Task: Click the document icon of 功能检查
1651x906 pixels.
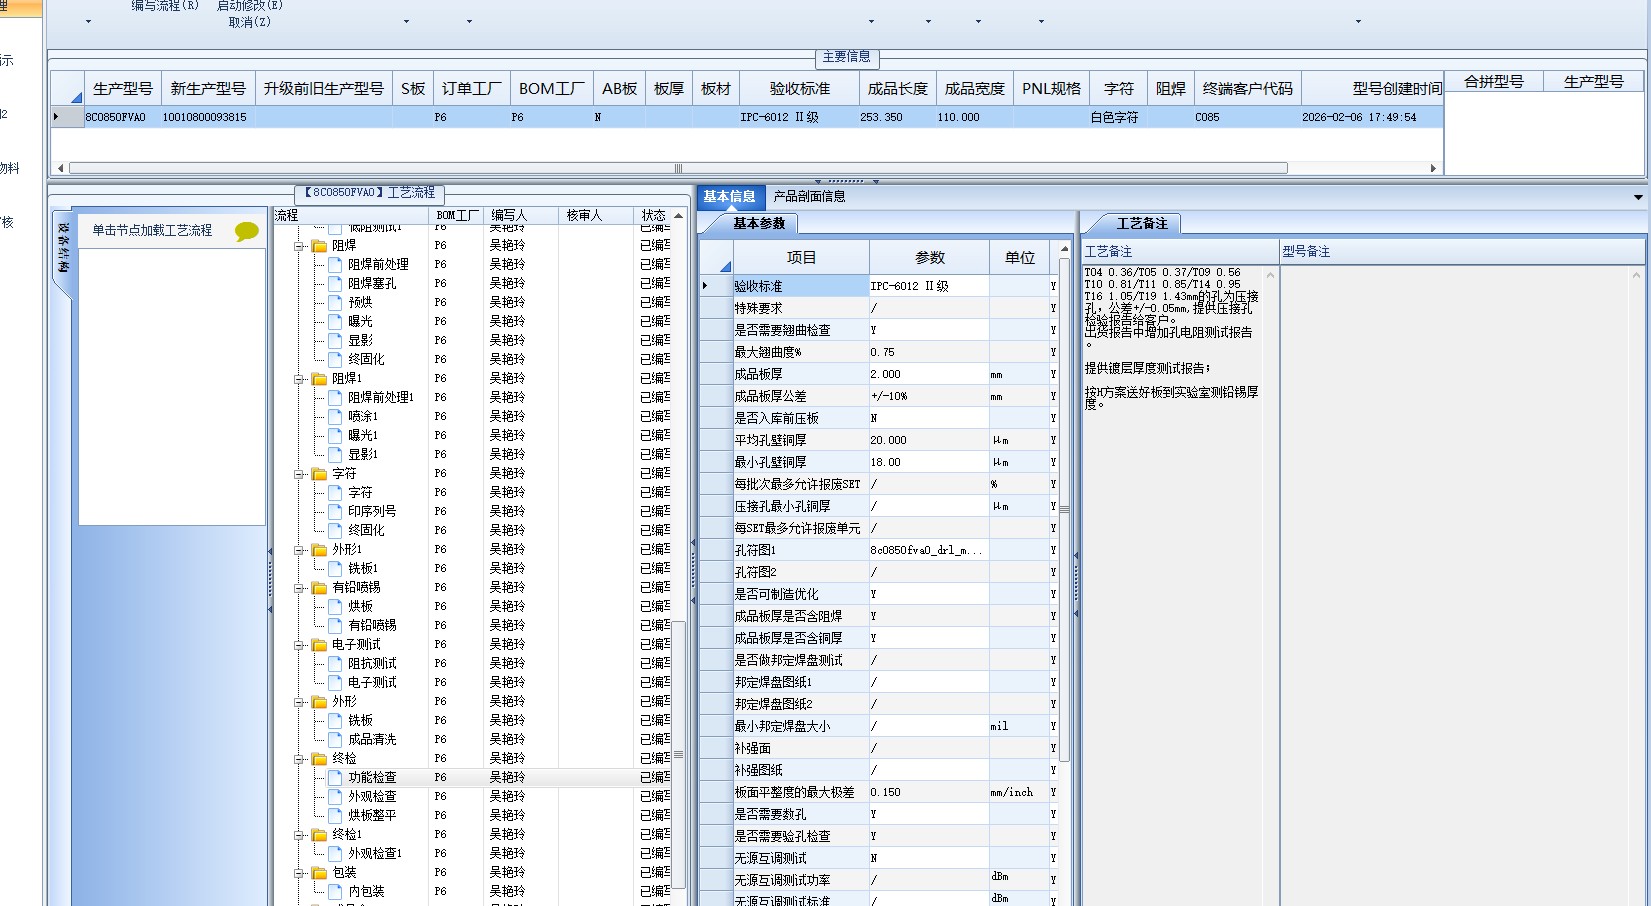Action: pyautogui.click(x=336, y=778)
